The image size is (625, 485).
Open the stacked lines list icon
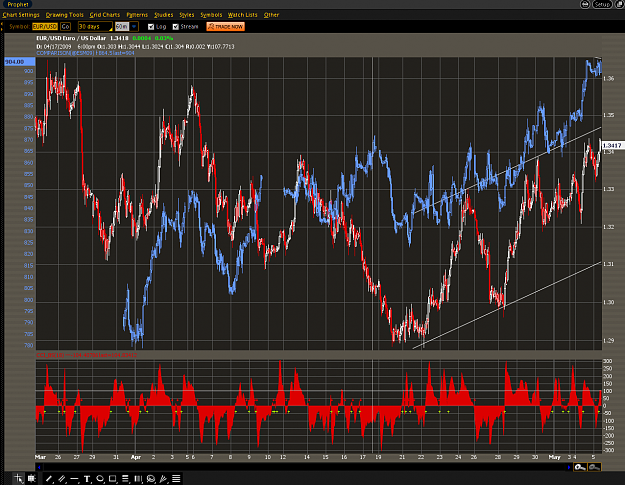pyautogui.click(x=176, y=479)
